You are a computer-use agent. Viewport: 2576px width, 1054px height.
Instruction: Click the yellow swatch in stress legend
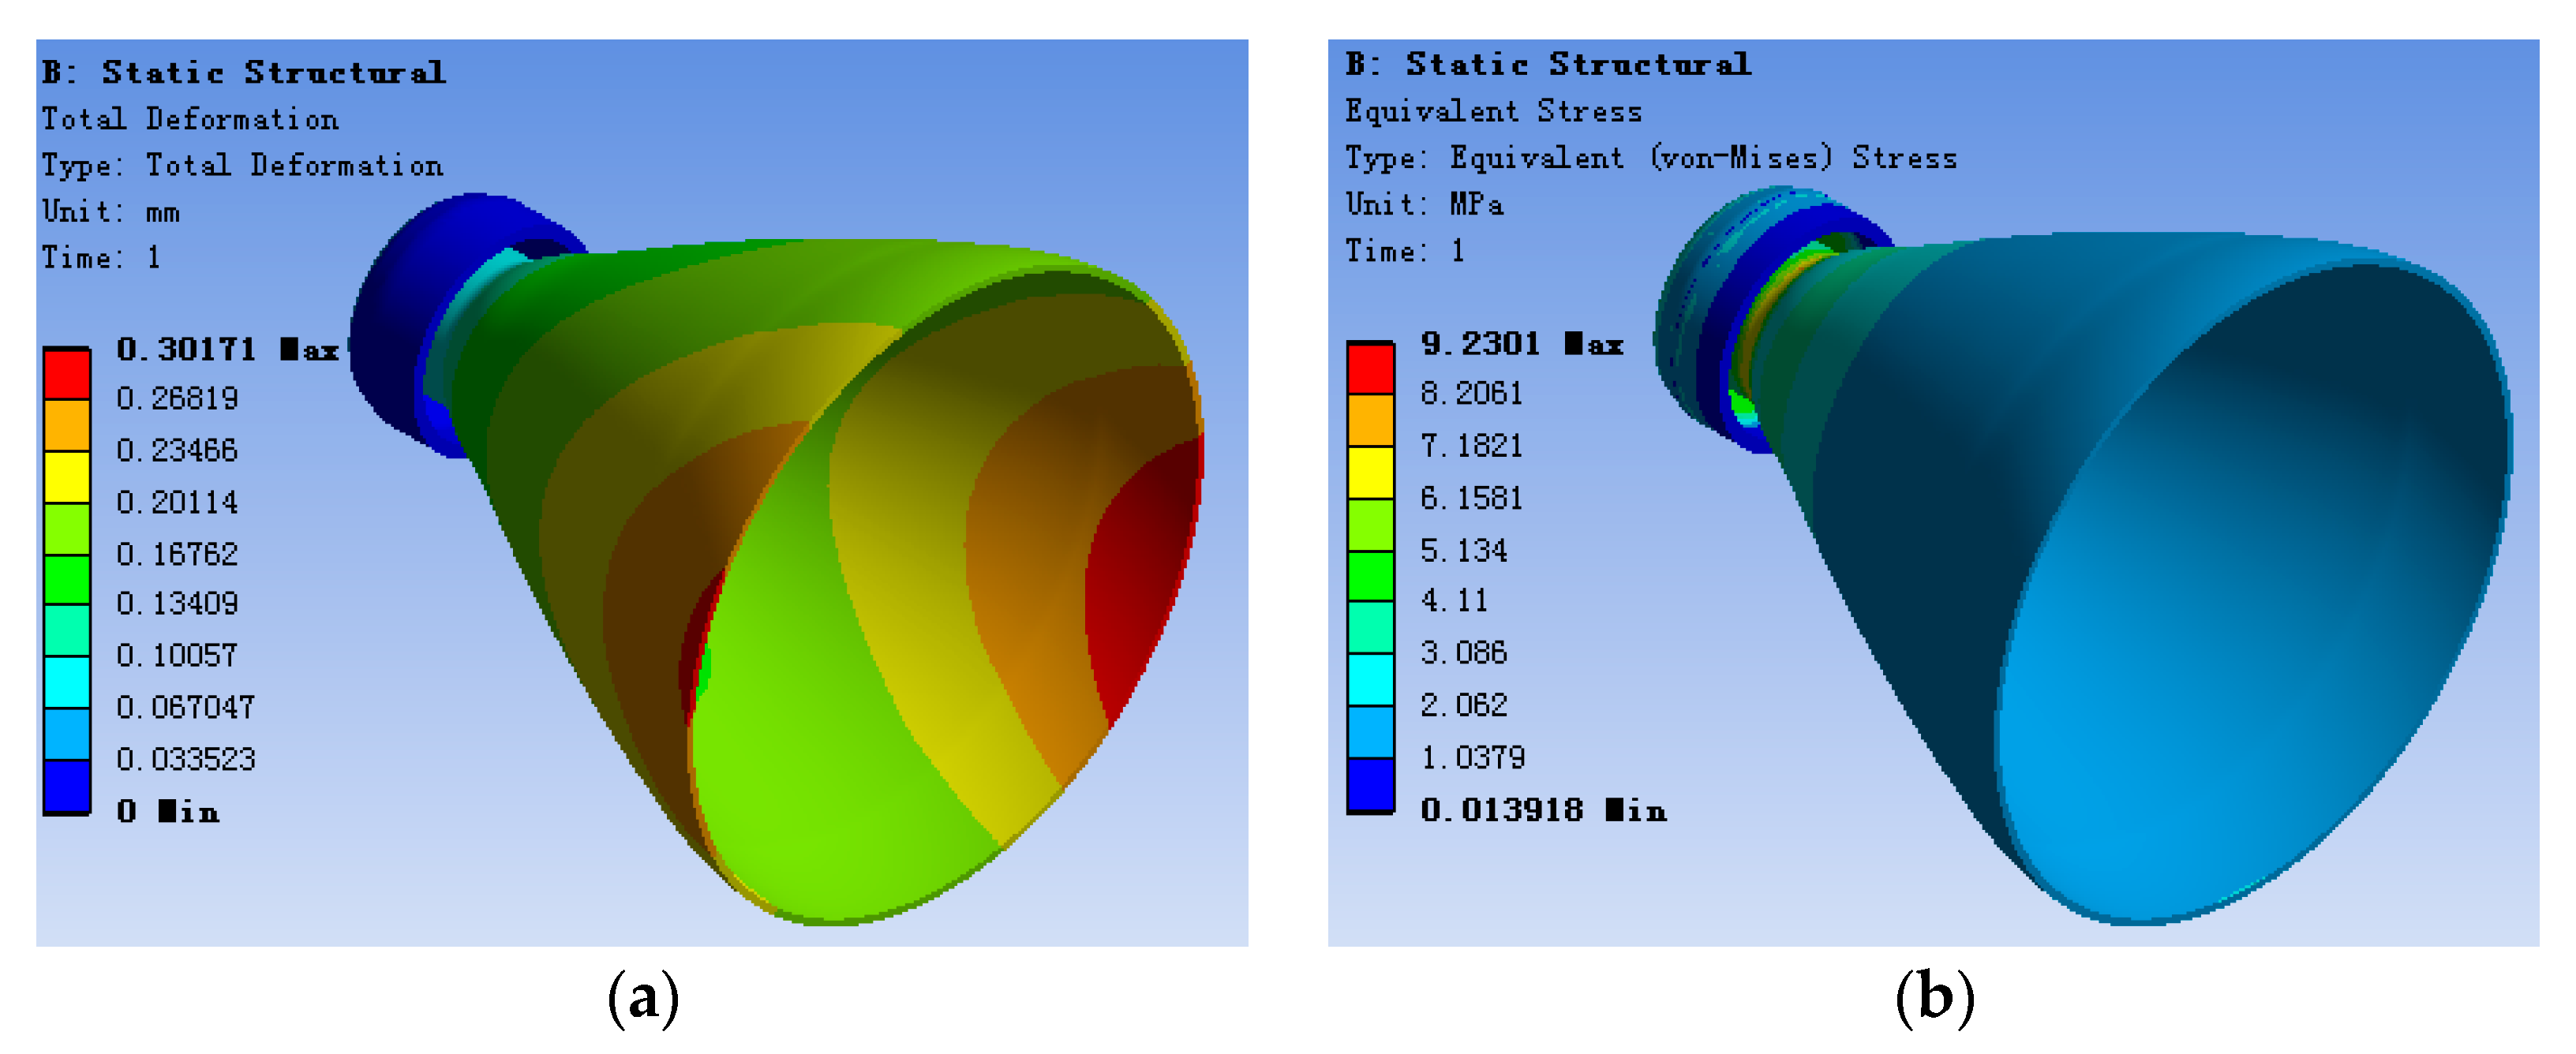point(1370,472)
